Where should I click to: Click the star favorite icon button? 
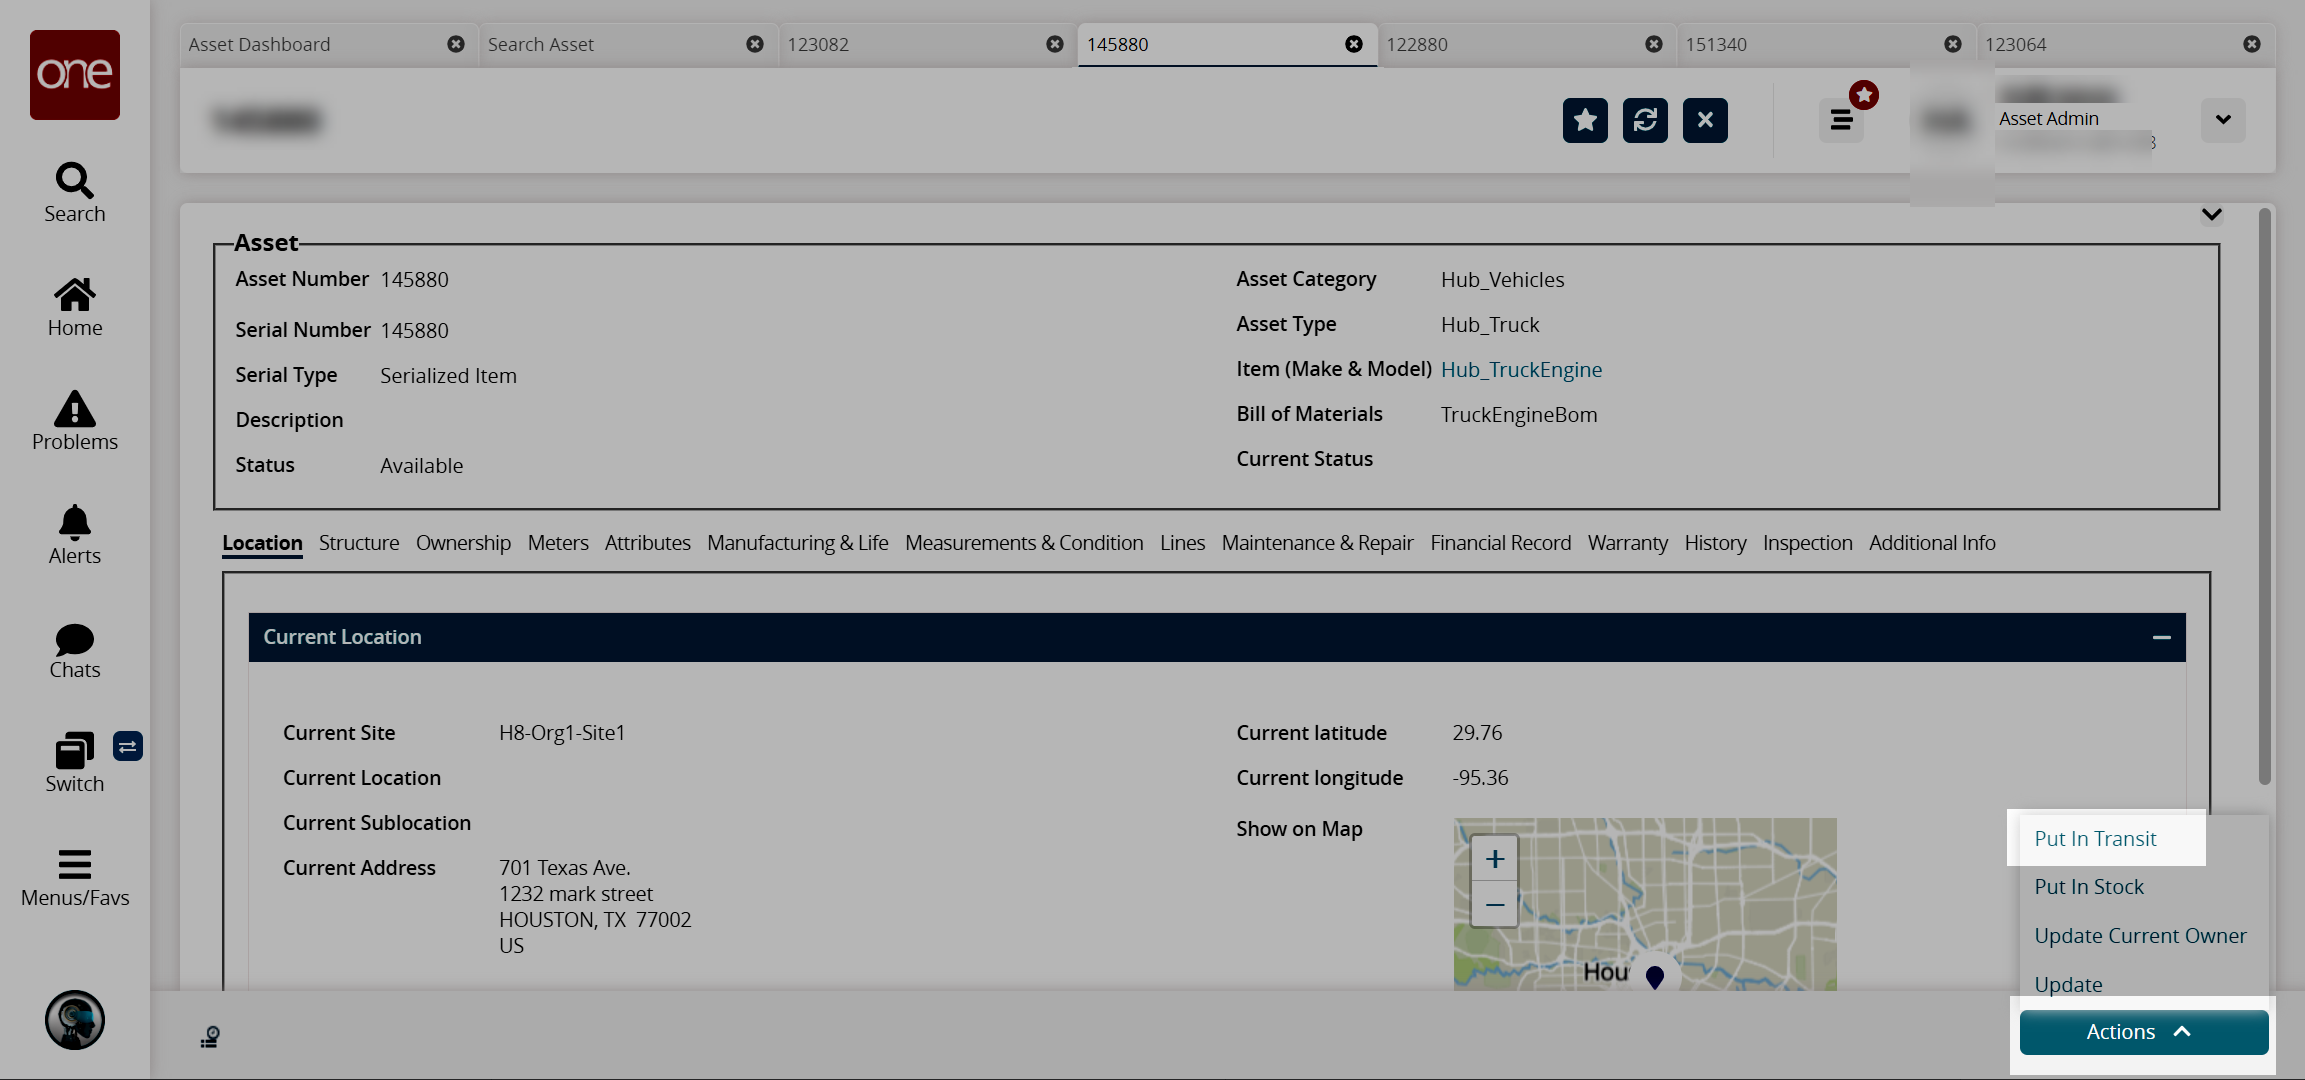[1585, 120]
